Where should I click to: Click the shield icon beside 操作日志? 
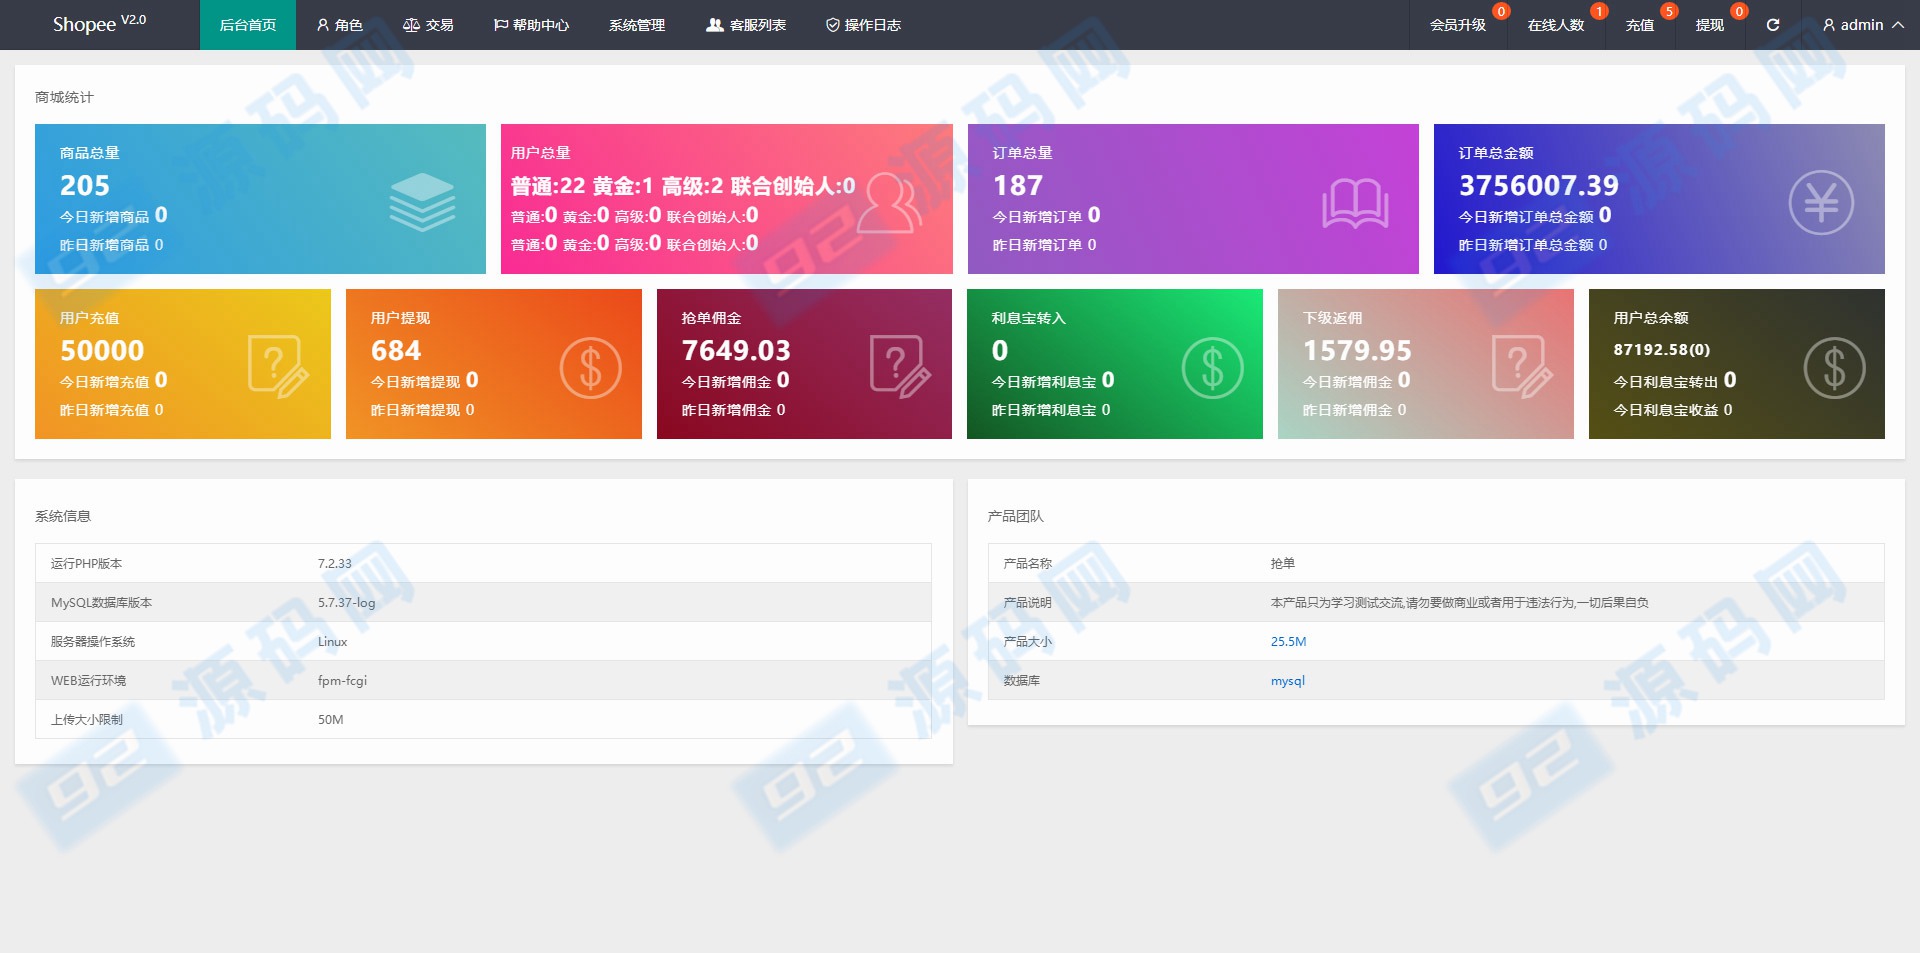(832, 25)
